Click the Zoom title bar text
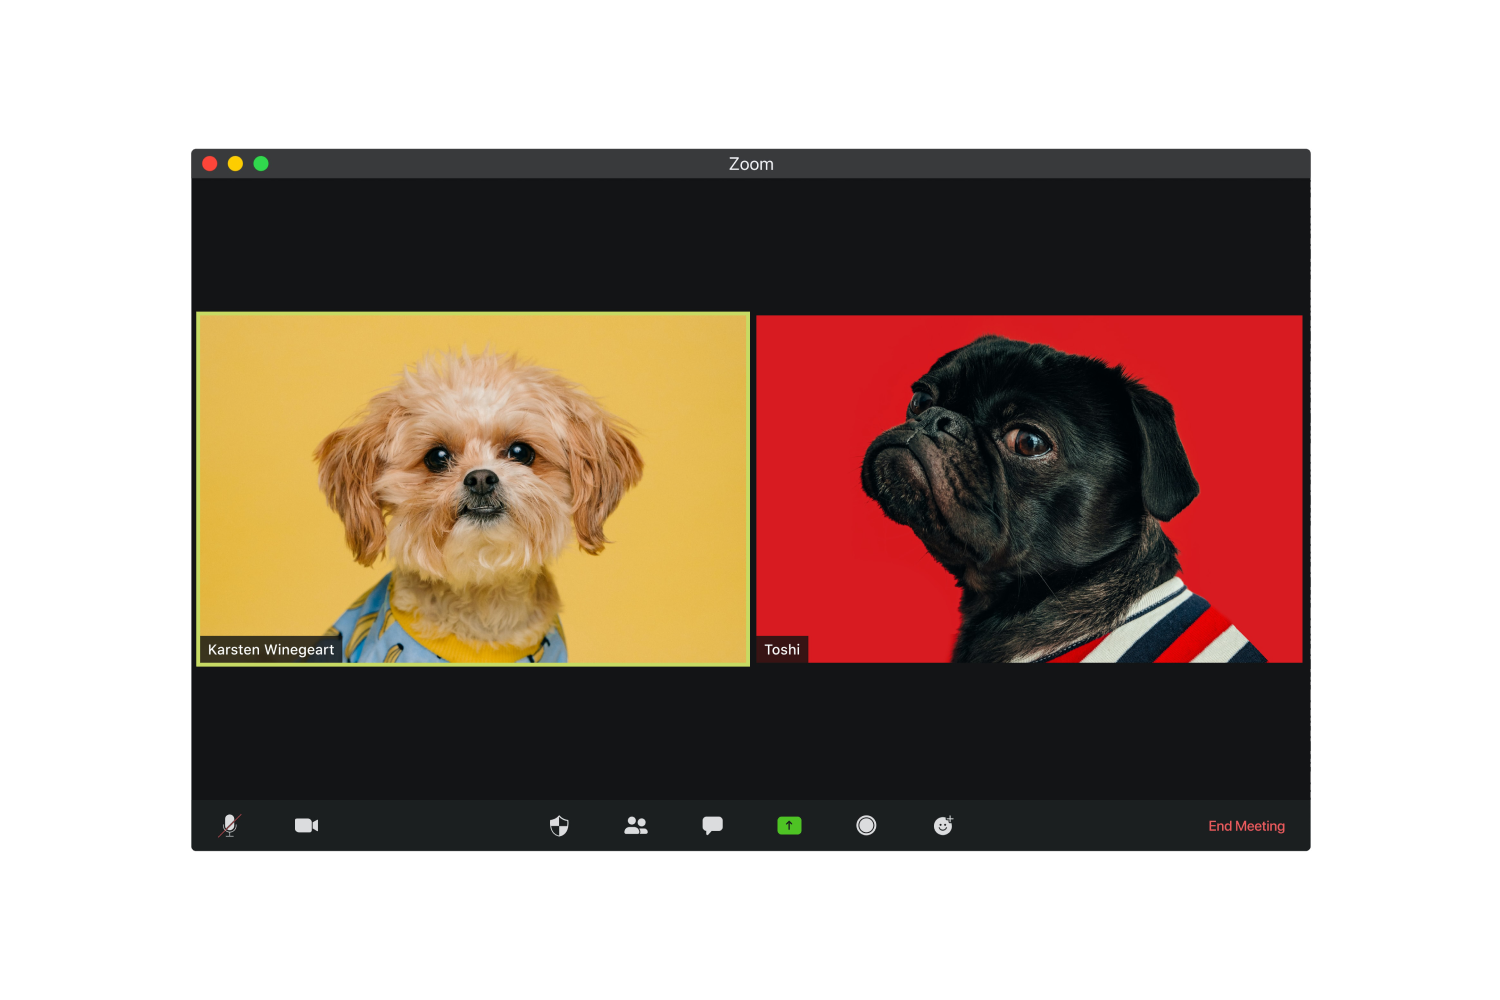Image resolution: width=1500 pixels, height=1000 pixels. point(751,164)
